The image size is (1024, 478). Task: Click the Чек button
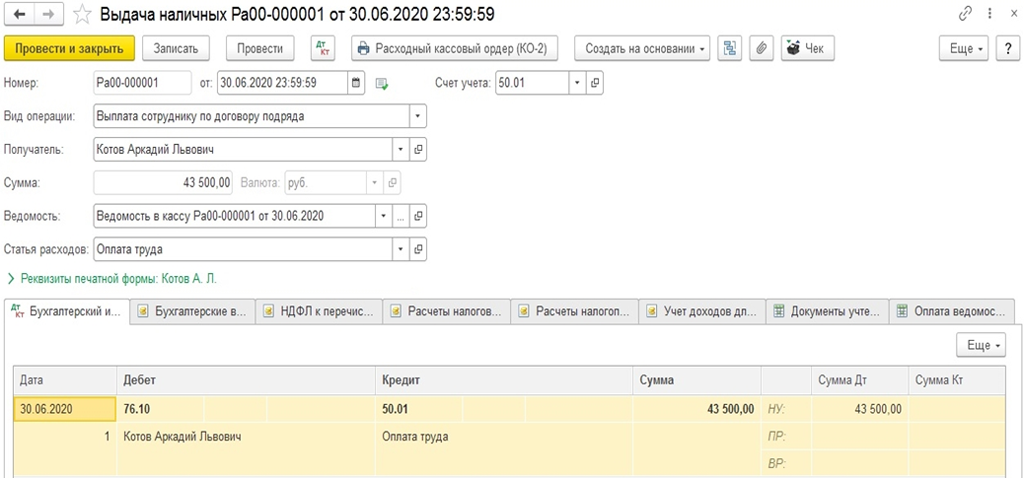pyautogui.click(x=807, y=48)
